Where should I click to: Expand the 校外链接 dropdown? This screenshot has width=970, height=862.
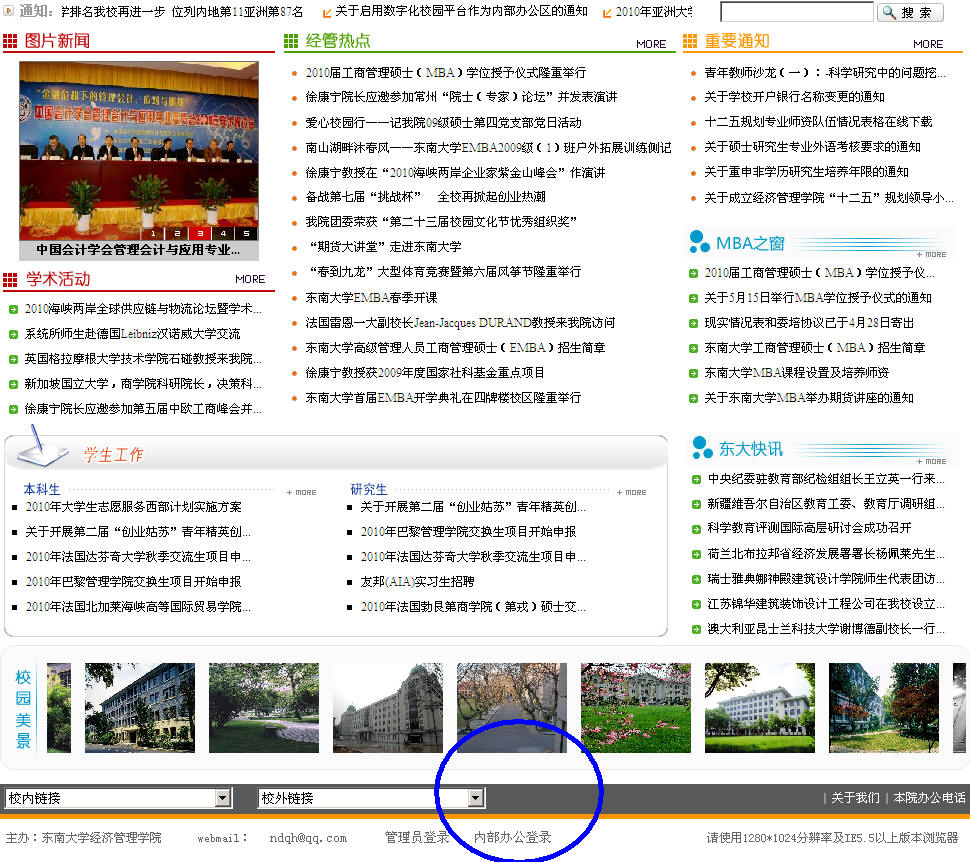[476, 798]
